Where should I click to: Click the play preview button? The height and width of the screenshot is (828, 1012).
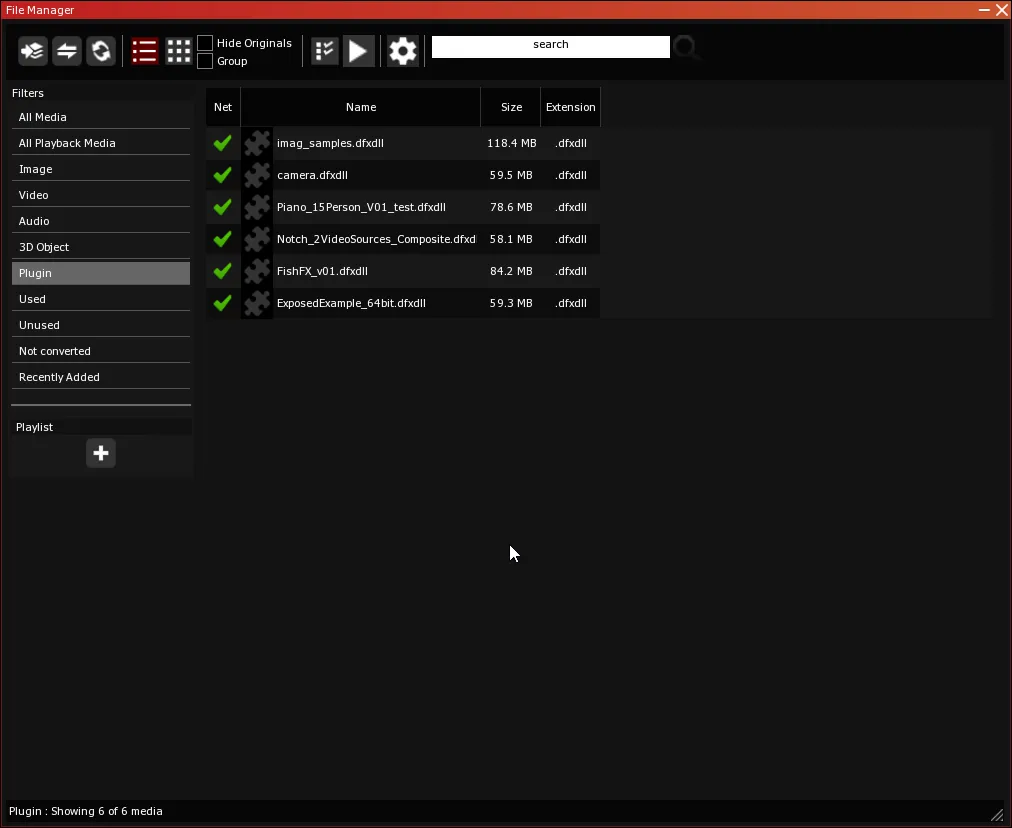coord(358,51)
